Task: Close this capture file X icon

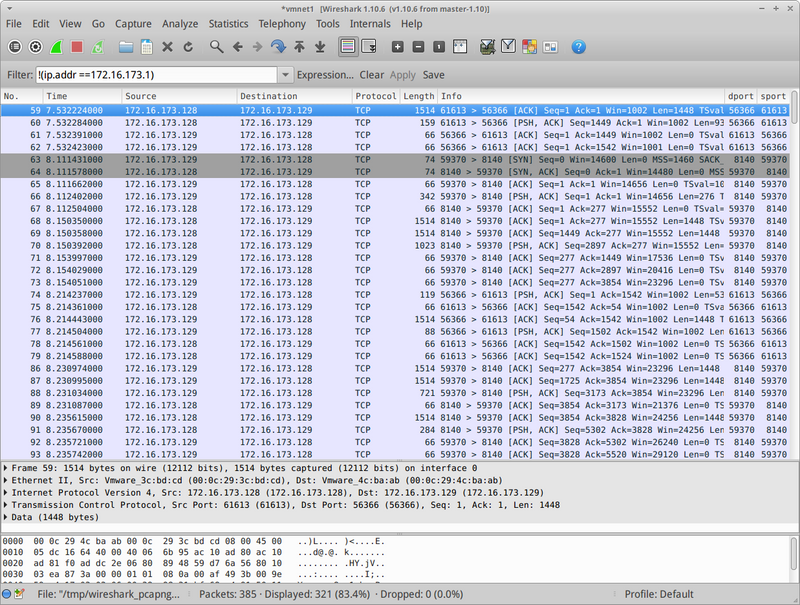Action: (167, 47)
